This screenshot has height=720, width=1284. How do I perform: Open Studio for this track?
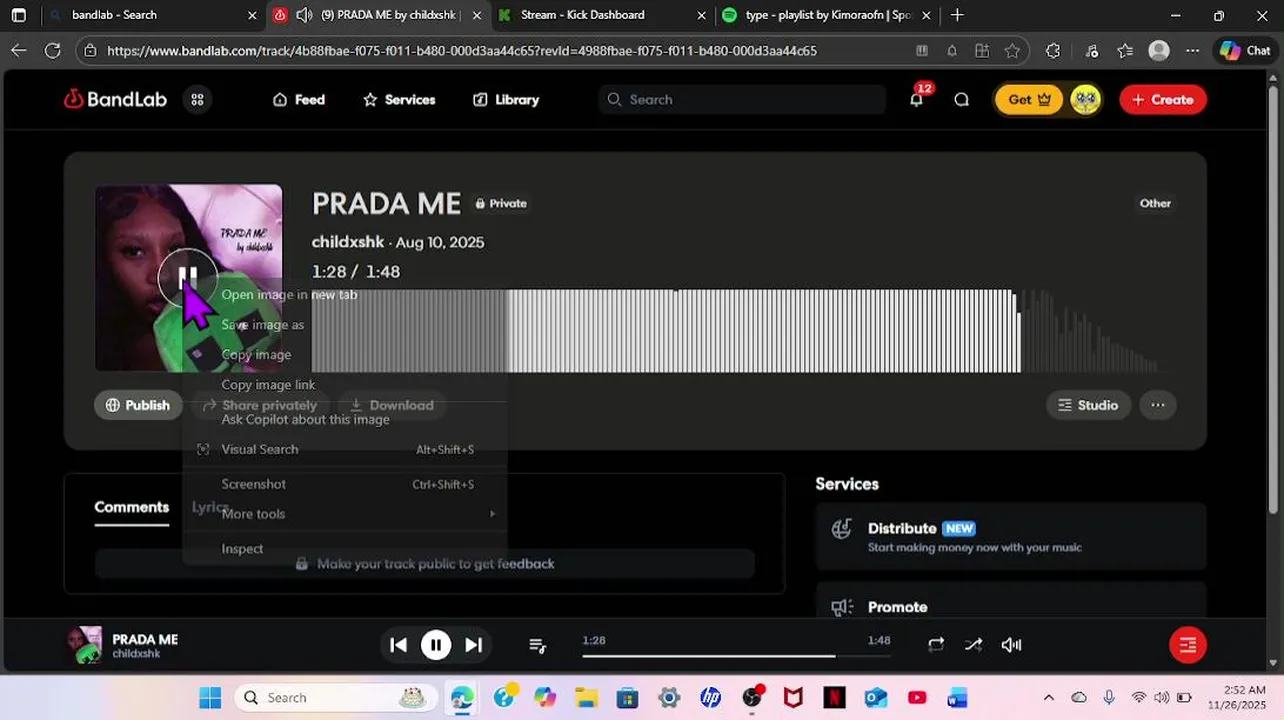click(1088, 405)
